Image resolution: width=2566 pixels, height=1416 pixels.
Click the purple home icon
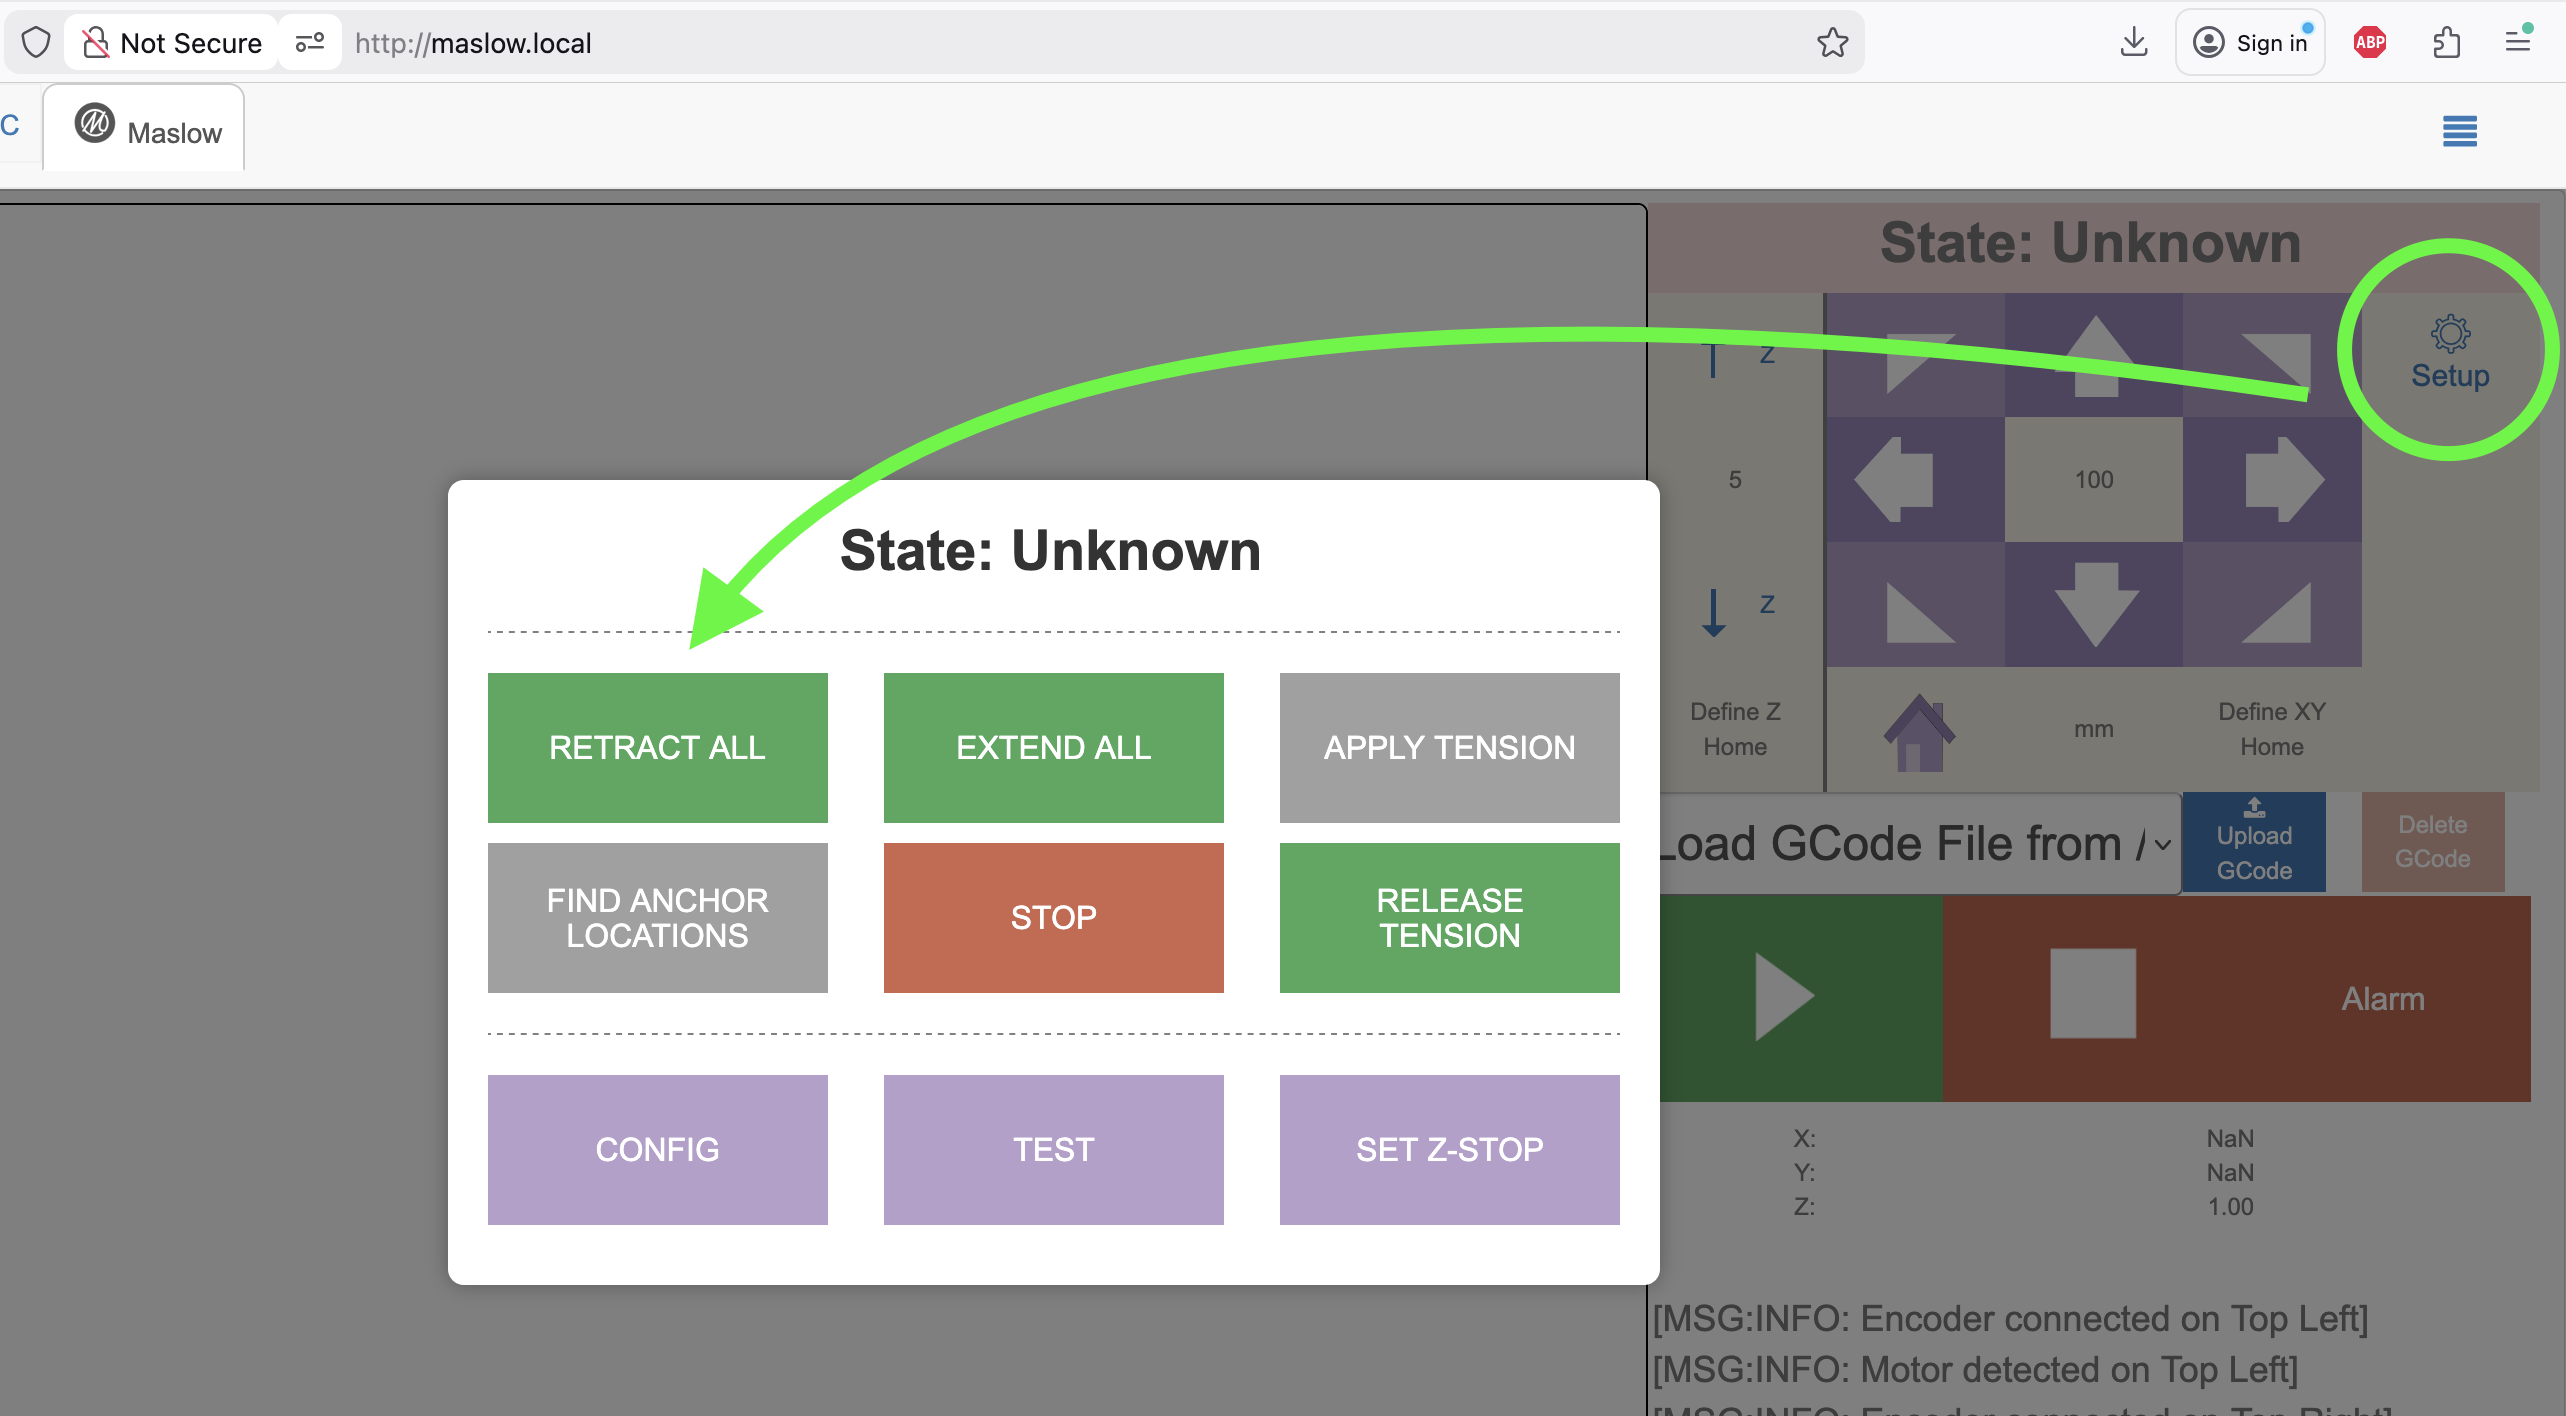1918,732
